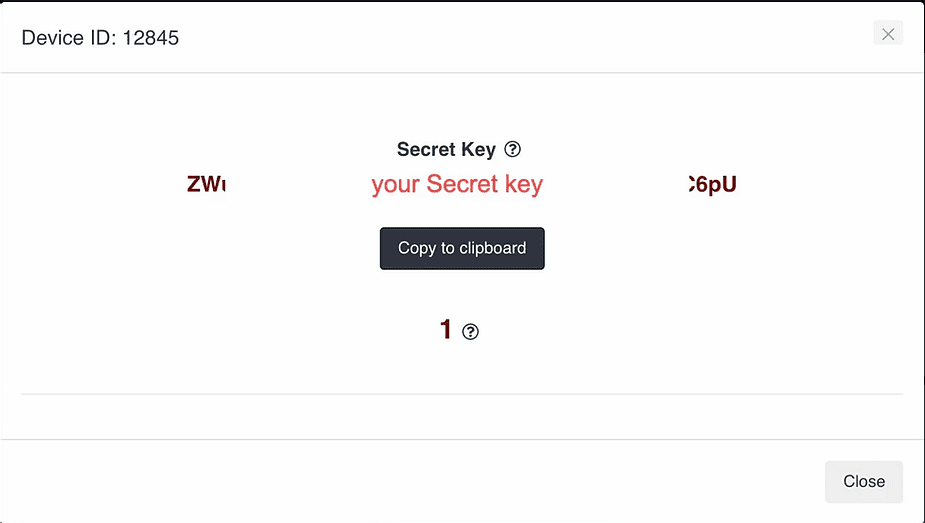Click the masked secret key placeholder text
The image size is (925, 523).
pyautogui.click(x=457, y=184)
